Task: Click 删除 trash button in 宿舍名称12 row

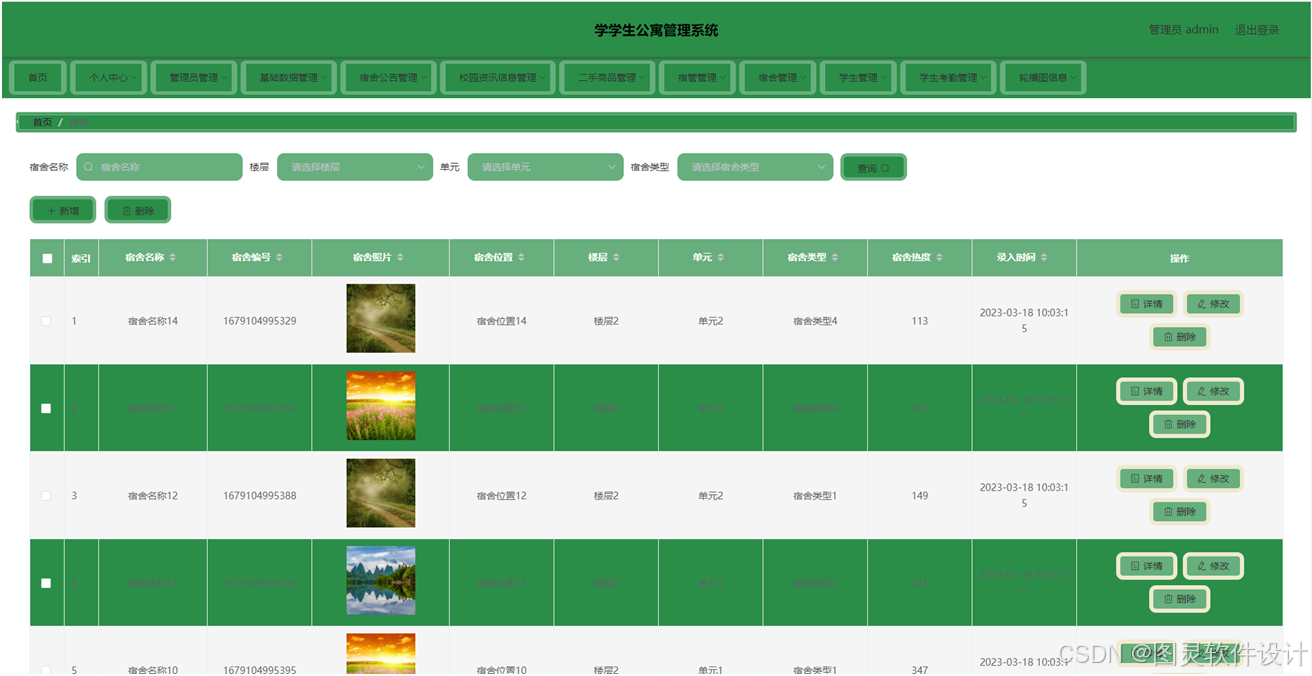Action: pos(1180,512)
